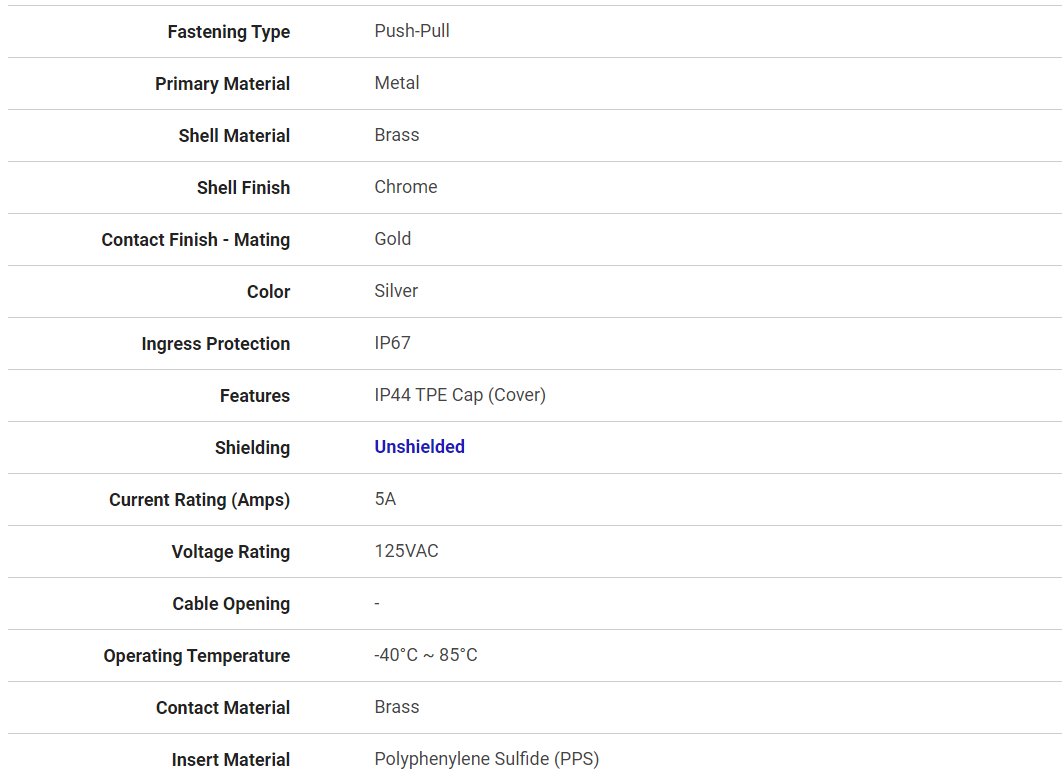This screenshot has height=781, width=1062.
Task: Select the Shell Material Brass value
Action: (397, 135)
